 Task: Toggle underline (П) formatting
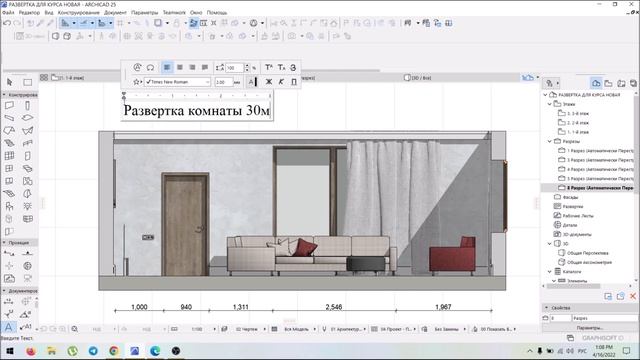294,82
